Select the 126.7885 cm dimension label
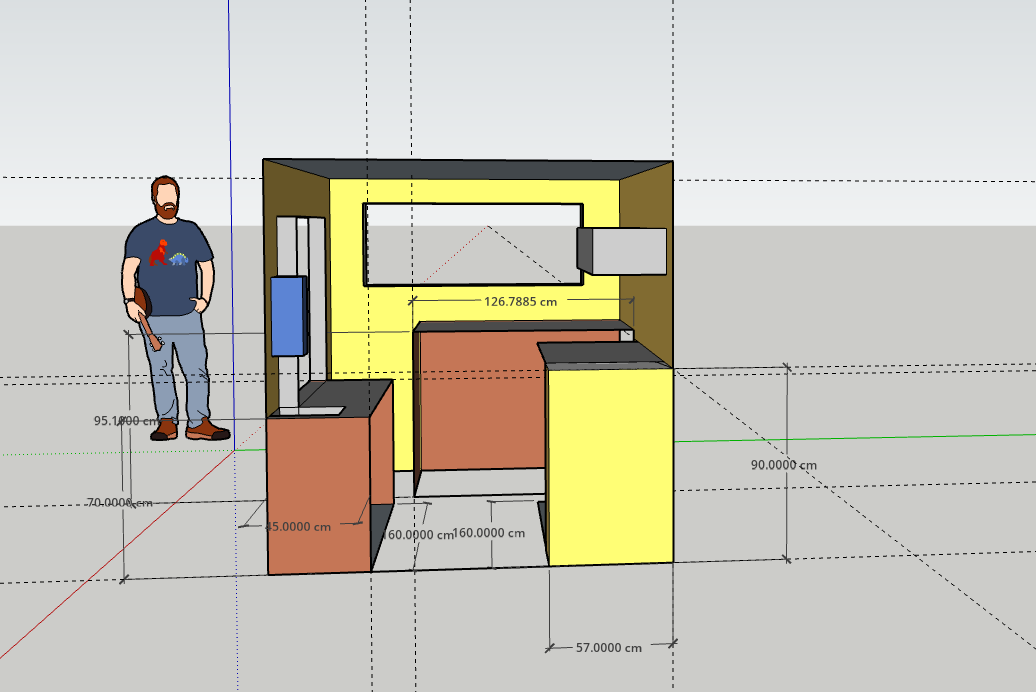The image size is (1036, 692). tap(520, 301)
